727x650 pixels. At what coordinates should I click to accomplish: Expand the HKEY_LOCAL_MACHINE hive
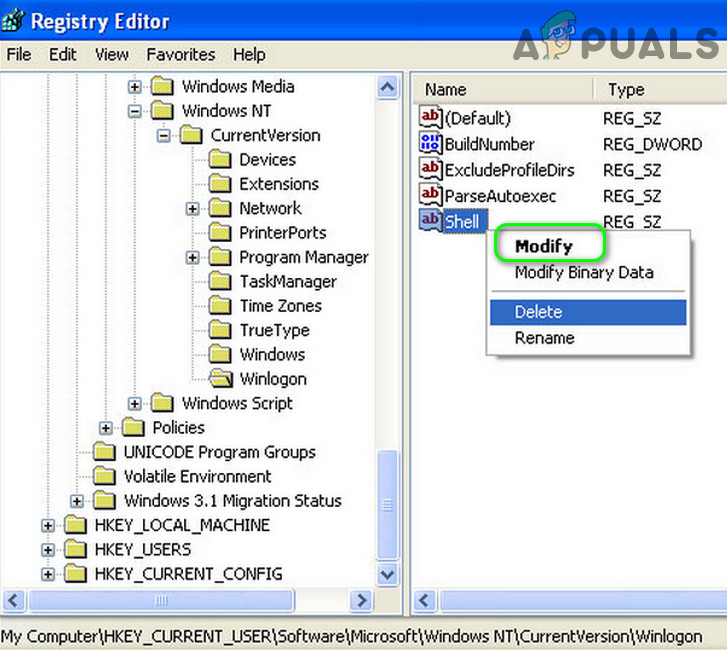point(48,526)
